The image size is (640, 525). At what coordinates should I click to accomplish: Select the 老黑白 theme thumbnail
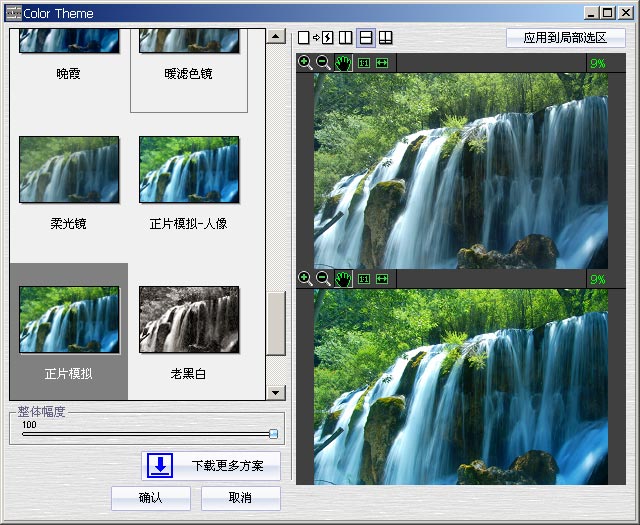(x=189, y=319)
